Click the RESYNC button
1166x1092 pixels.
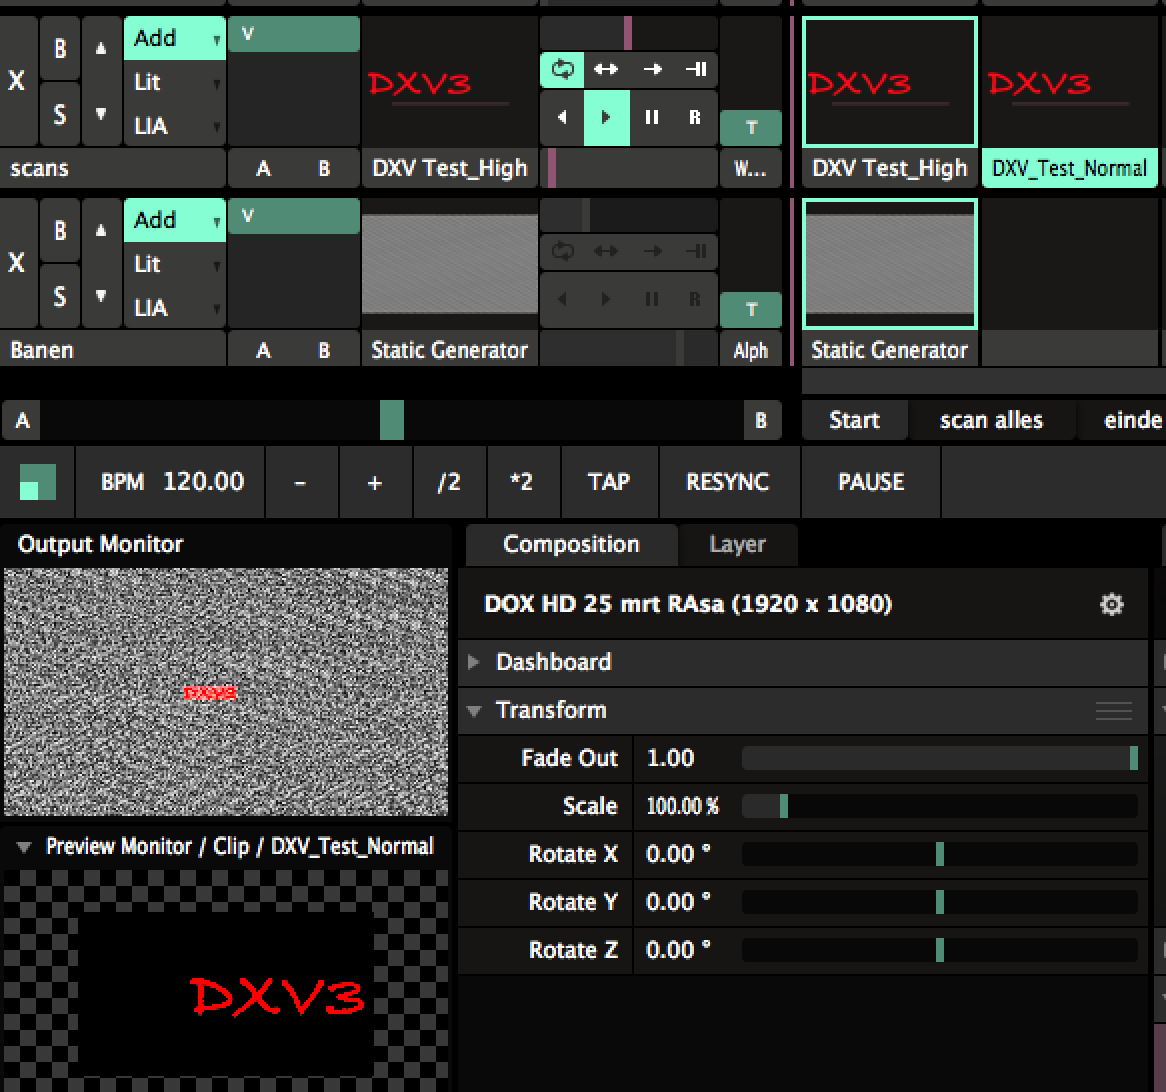(727, 482)
